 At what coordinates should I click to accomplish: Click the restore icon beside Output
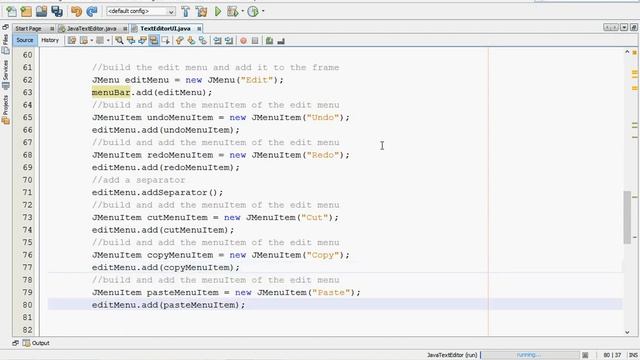point(16,343)
